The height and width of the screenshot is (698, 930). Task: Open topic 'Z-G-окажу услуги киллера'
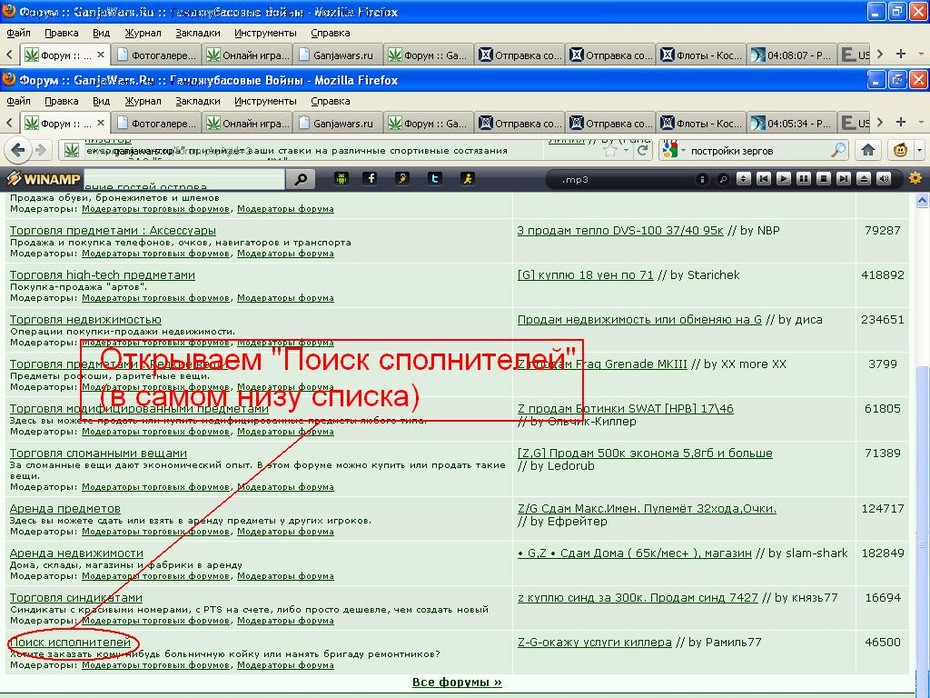click(x=594, y=642)
